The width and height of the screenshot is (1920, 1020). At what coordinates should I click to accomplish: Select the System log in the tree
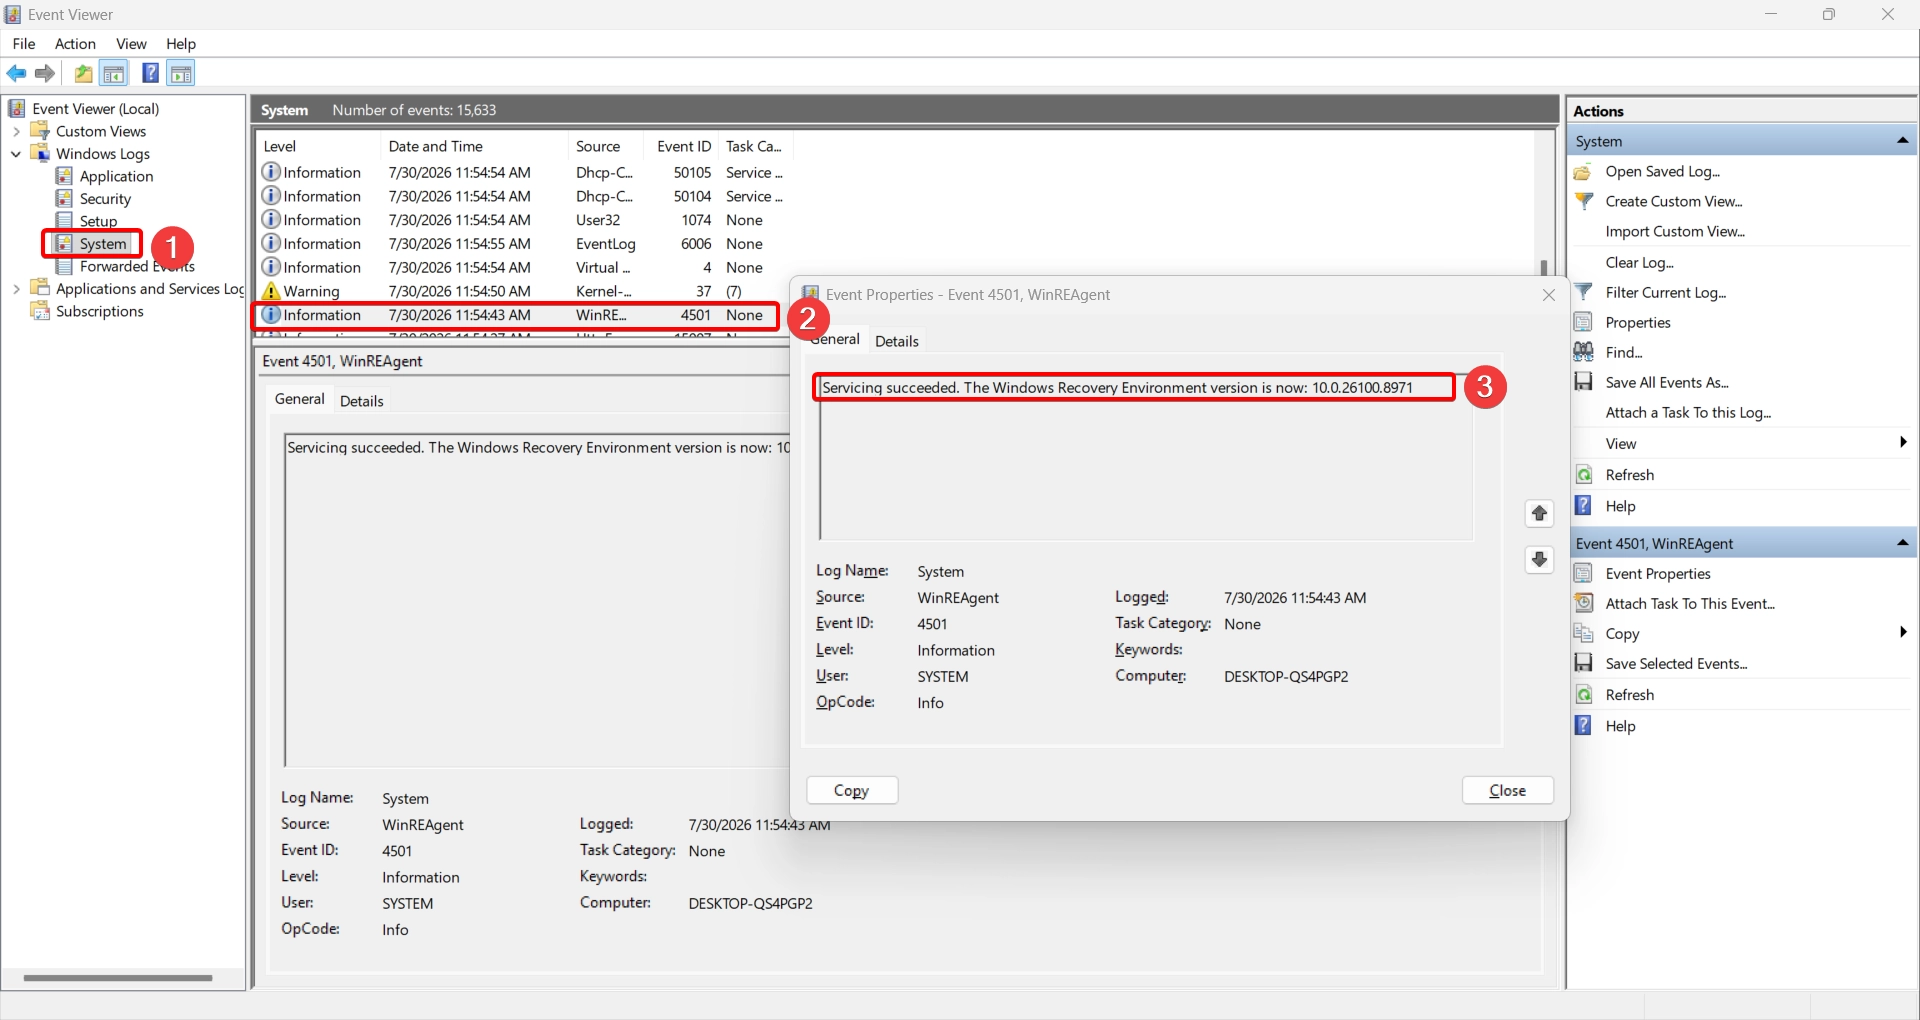point(103,244)
